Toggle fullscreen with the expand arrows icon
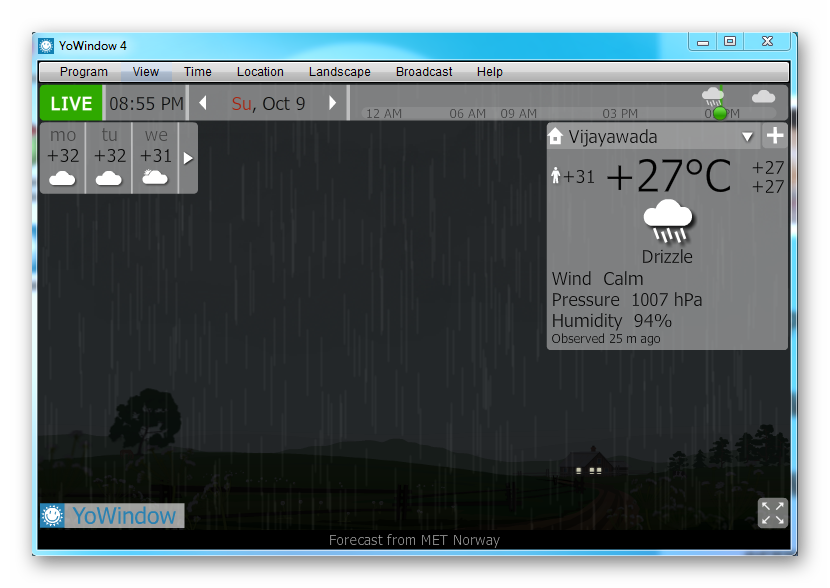This screenshot has width=830, height=588. pyautogui.click(x=773, y=513)
